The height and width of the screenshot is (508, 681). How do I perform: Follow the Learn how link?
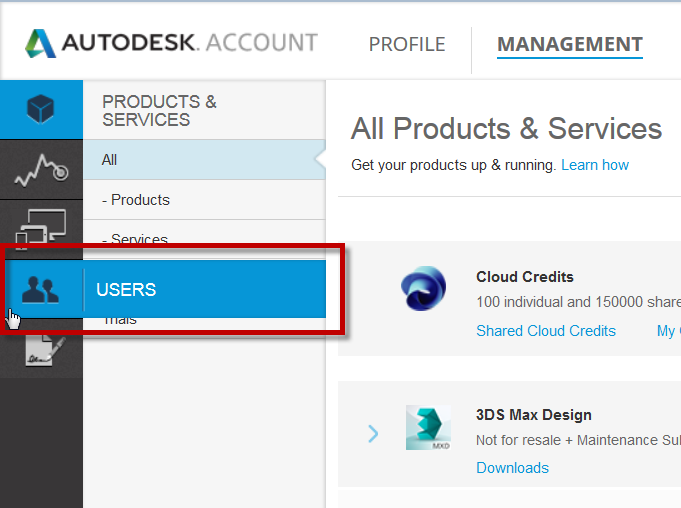pyautogui.click(x=595, y=165)
